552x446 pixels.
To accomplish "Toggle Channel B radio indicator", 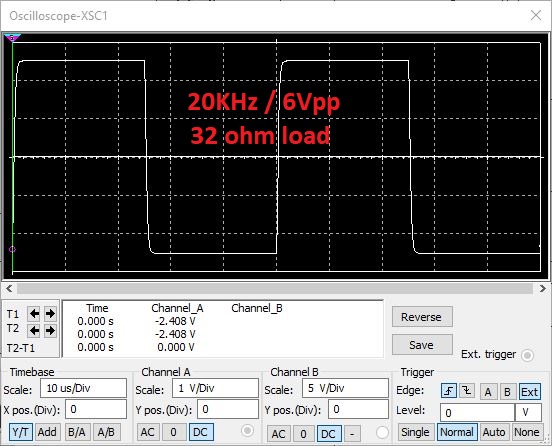I will click(x=382, y=432).
